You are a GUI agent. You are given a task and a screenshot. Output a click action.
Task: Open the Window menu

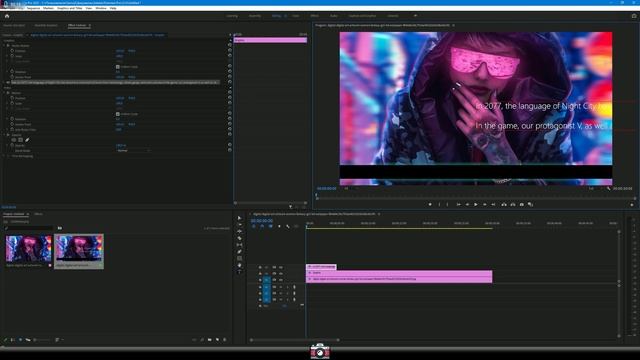click(100, 8)
